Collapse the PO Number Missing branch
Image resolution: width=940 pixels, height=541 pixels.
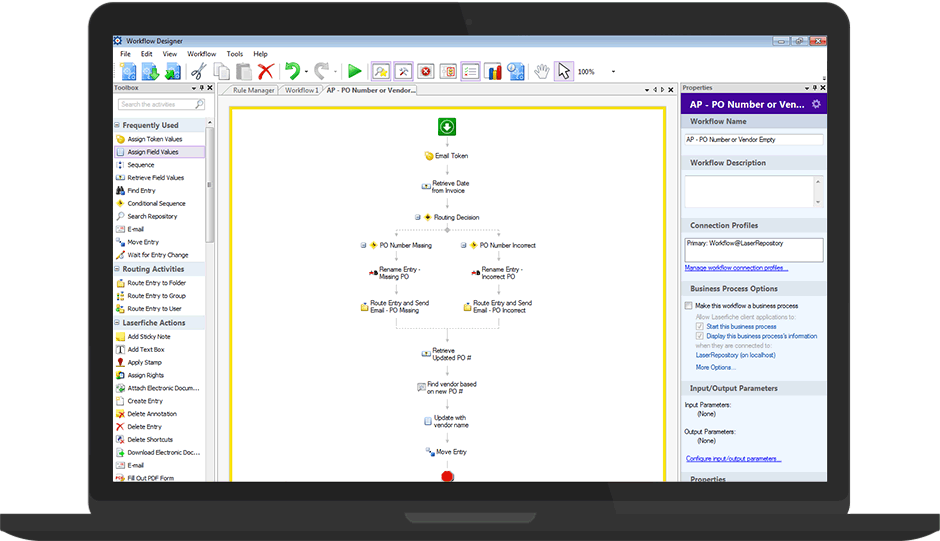click(x=363, y=245)
